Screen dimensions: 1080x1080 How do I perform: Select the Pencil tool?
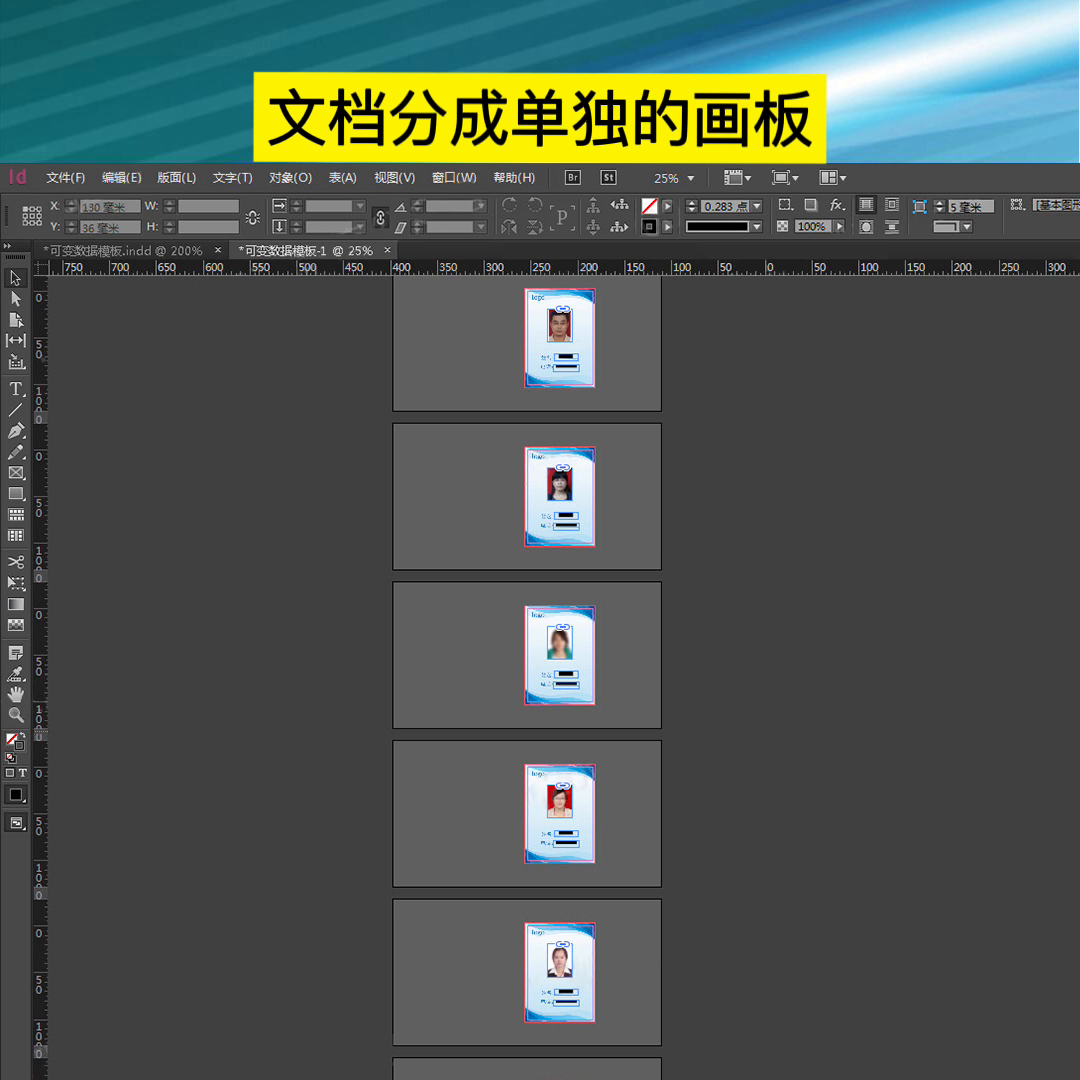click(16, 452)
